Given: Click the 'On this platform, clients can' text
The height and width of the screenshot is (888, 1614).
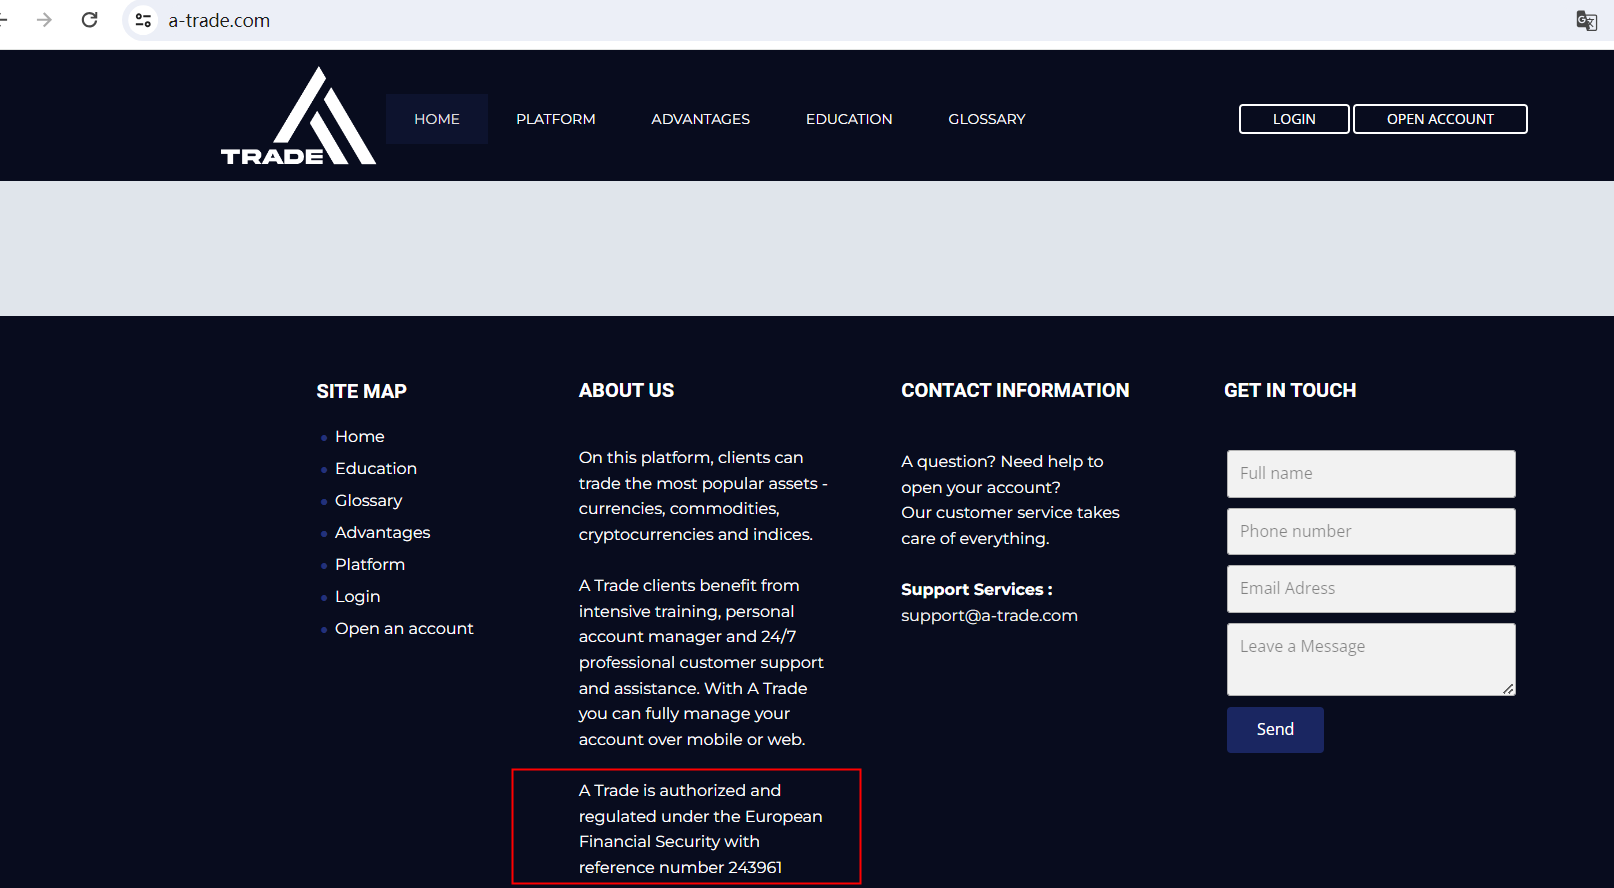Looking at the screenshot, I should point(691,458).
